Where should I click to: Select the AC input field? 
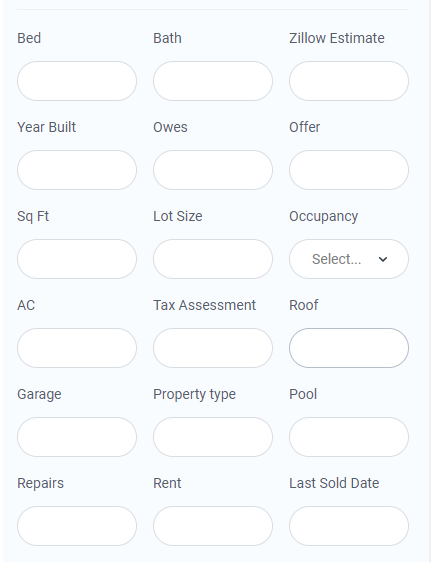point(77,348)
